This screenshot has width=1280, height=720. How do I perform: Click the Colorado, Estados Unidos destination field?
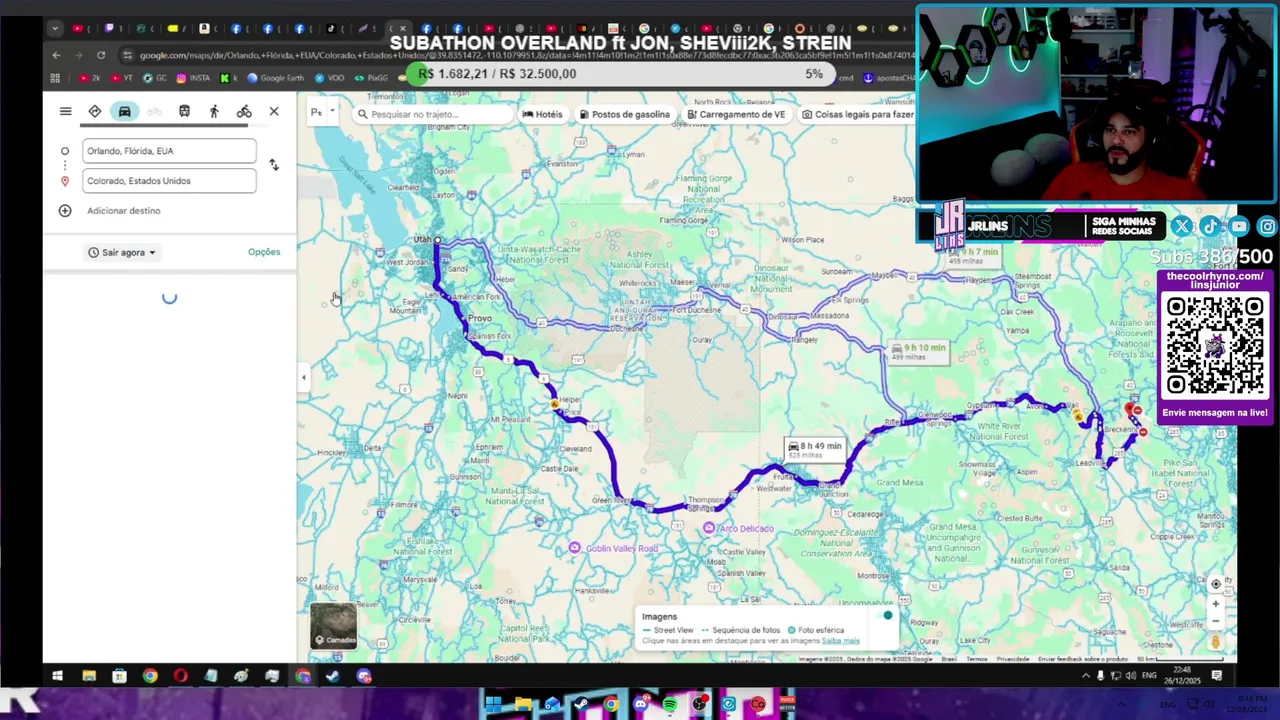tap(169, 181)
